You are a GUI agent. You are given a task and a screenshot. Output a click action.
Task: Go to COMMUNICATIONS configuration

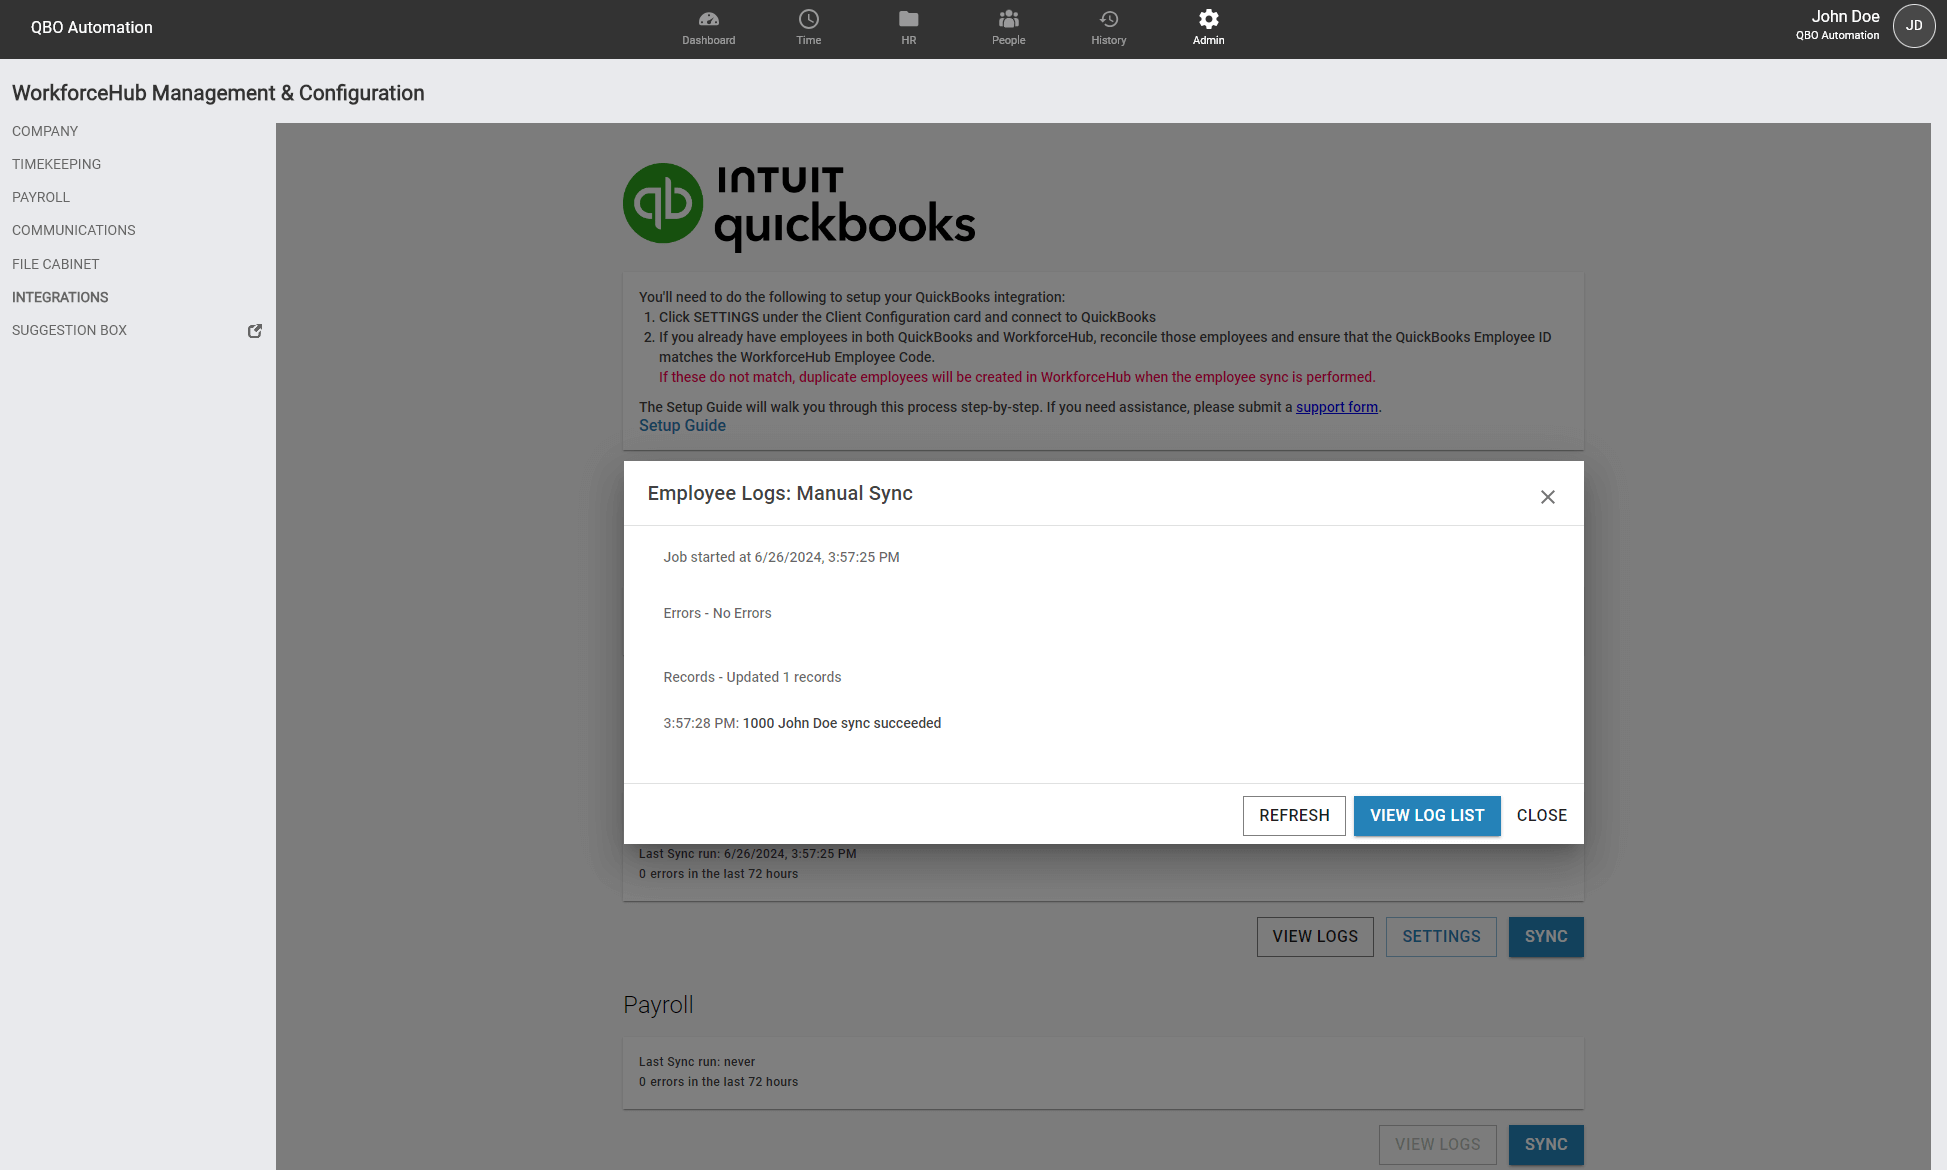coord(73,230)
